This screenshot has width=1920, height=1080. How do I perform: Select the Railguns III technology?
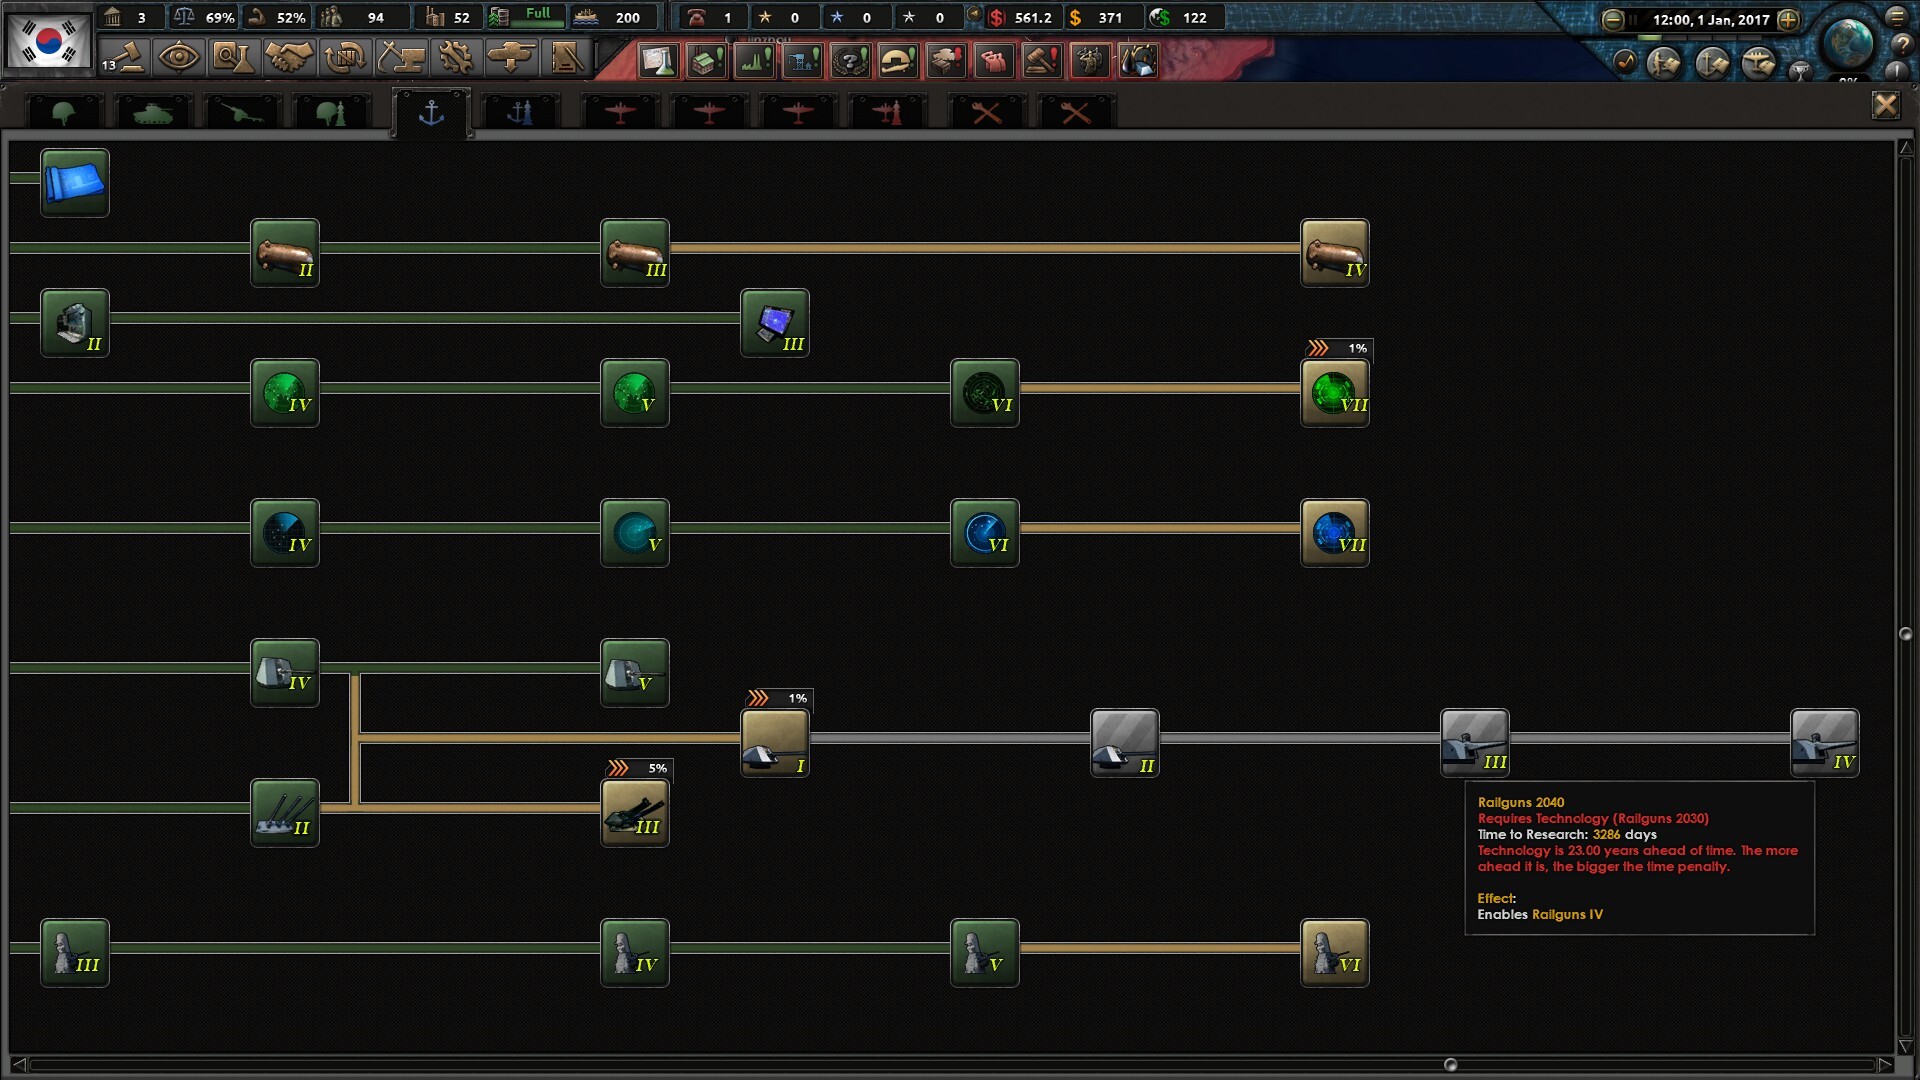[1474, 743]
